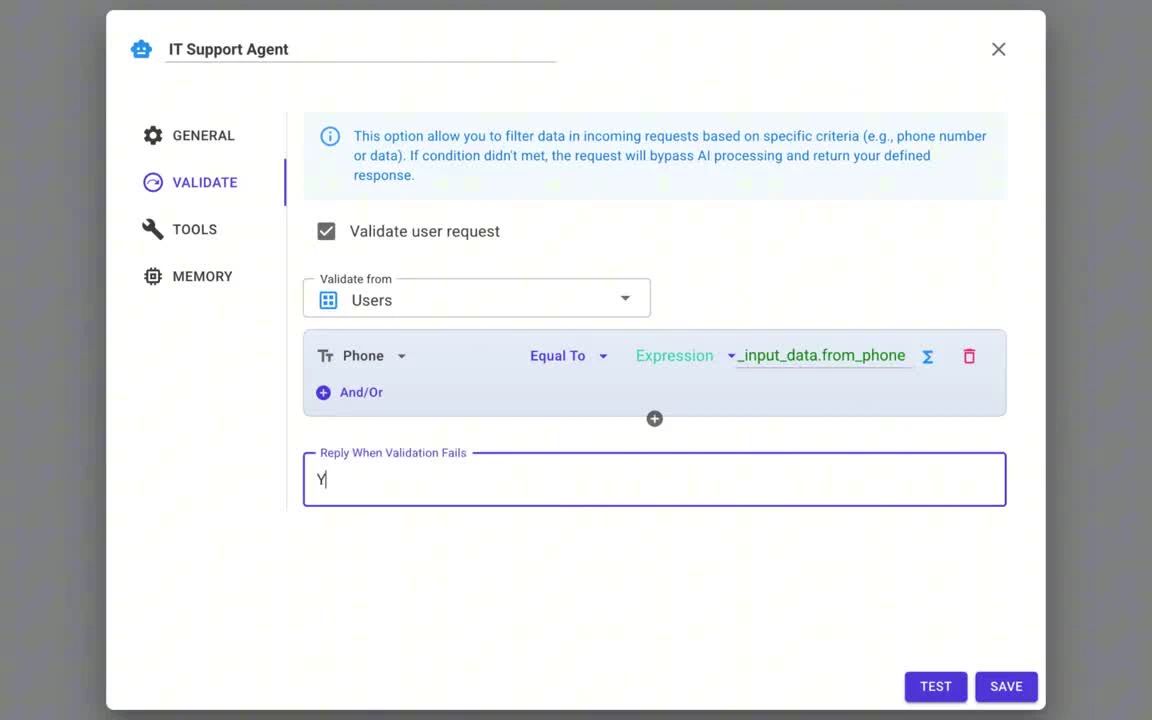Click the text-type icon beside Phone
The width and height of the screenshot is (1152, 720).
point(325,356)
